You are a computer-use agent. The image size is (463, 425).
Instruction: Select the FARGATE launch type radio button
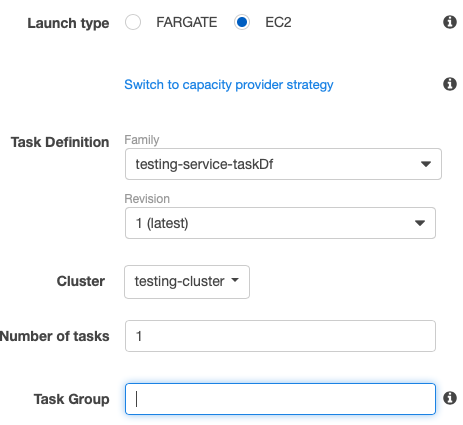coord(133,22)
